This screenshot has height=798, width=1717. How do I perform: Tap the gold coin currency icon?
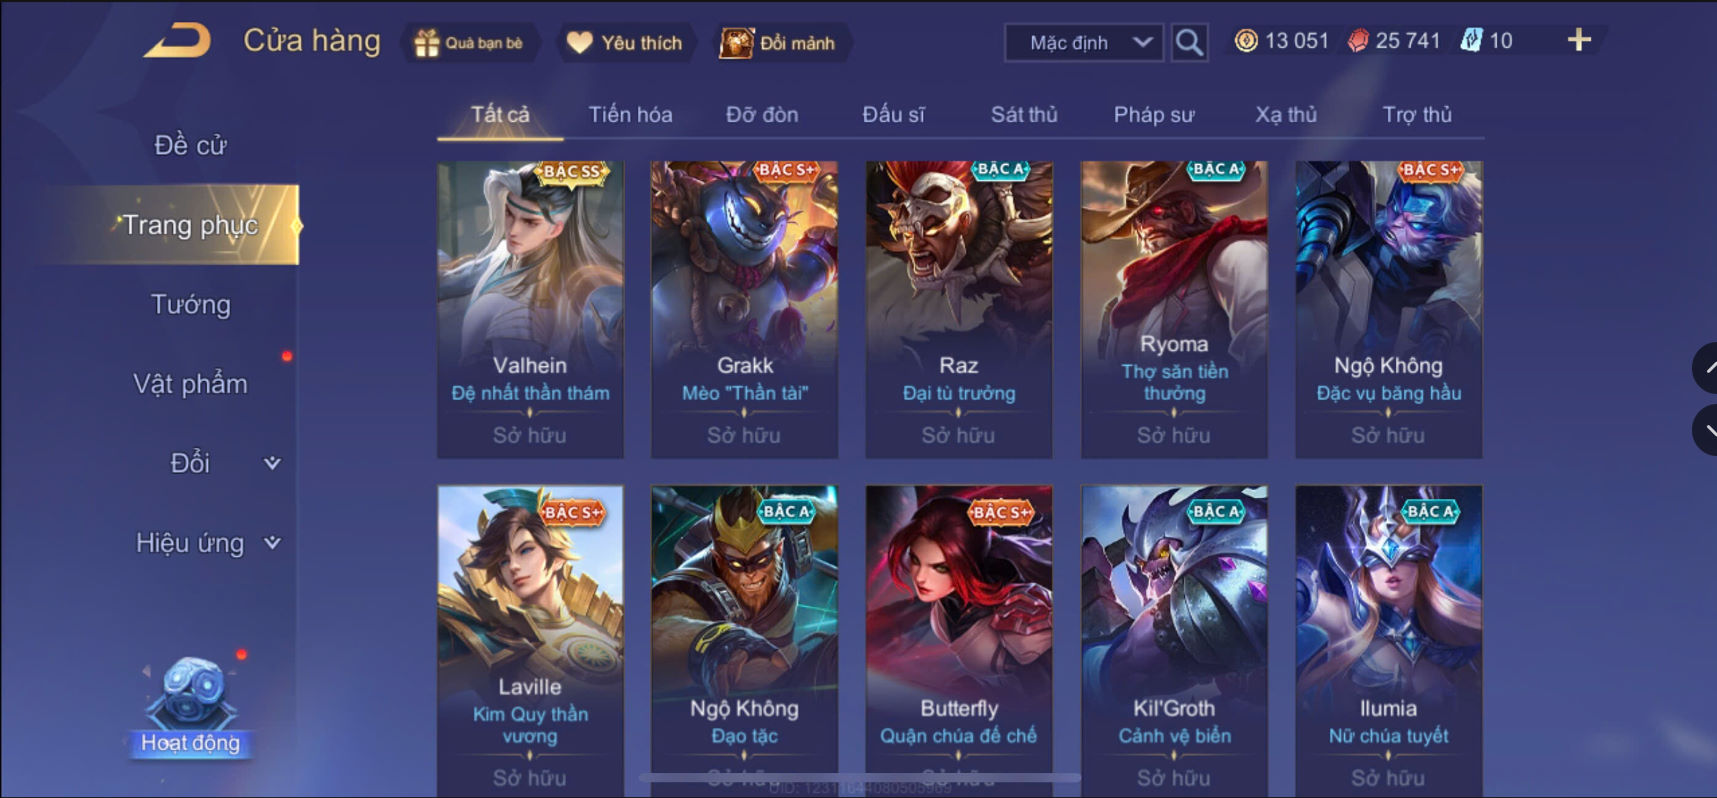click(1246, 41)
